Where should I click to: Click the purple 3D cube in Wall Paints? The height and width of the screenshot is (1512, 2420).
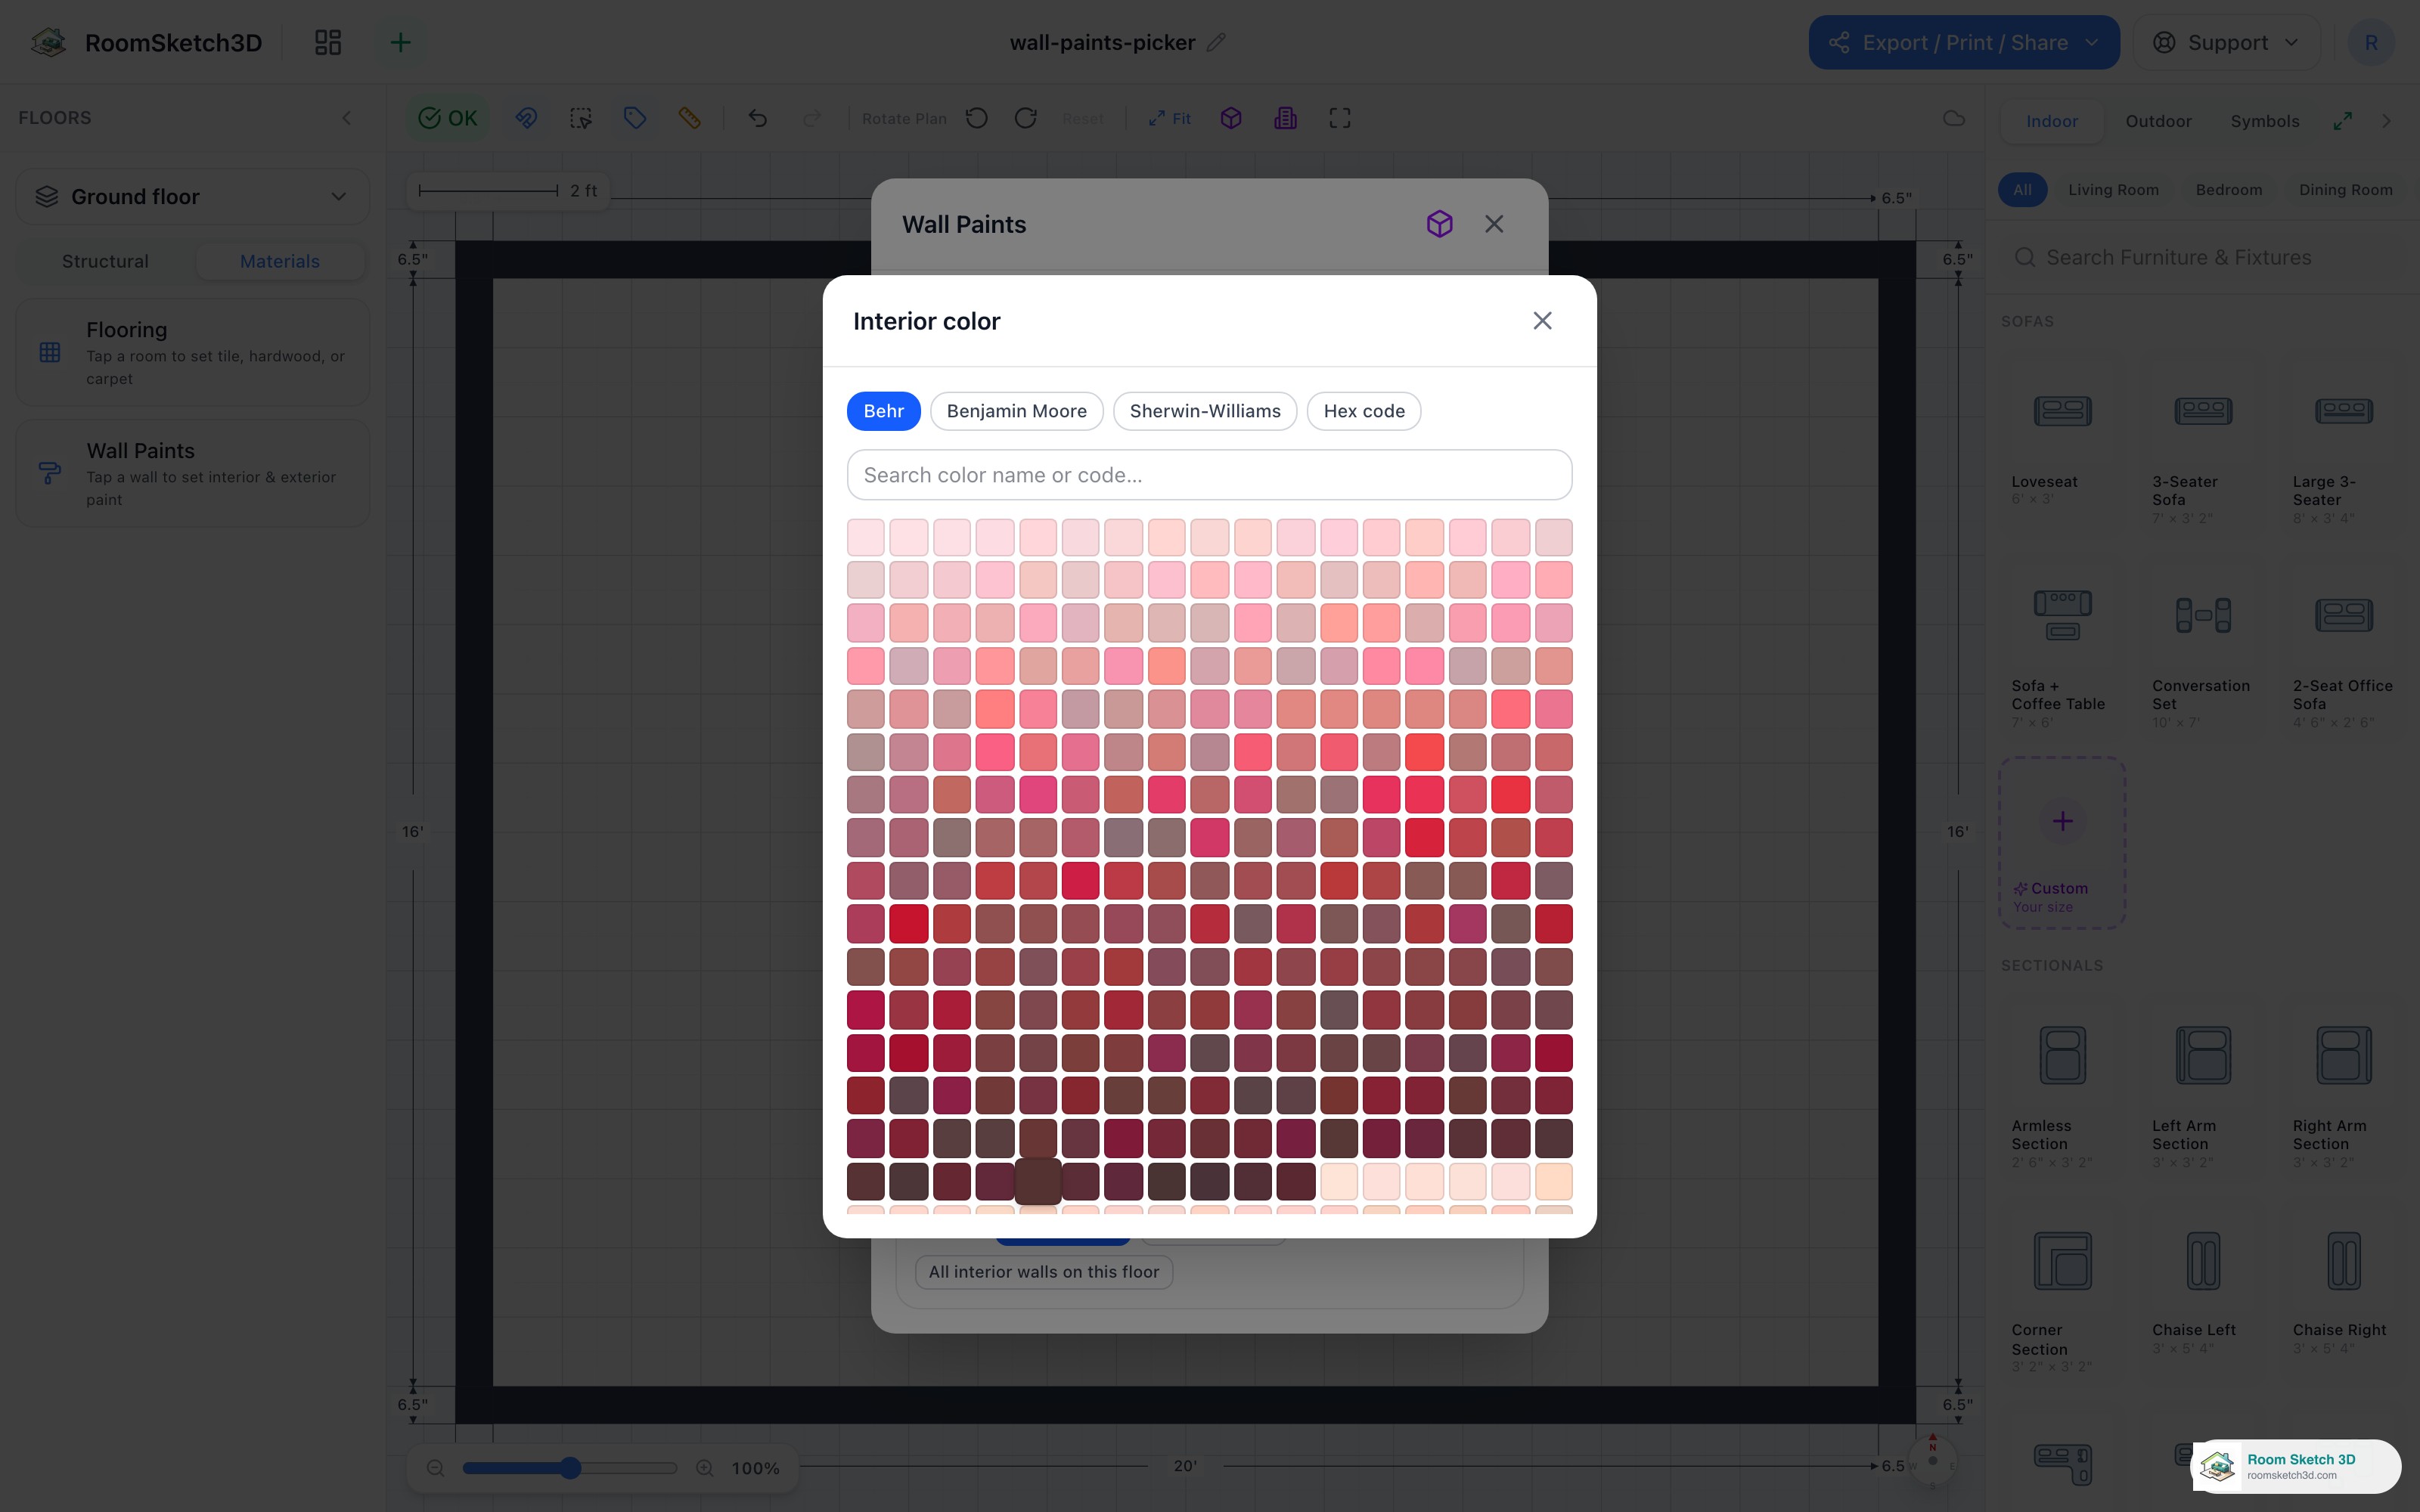pyautogui.click(x=1439, y=224)
